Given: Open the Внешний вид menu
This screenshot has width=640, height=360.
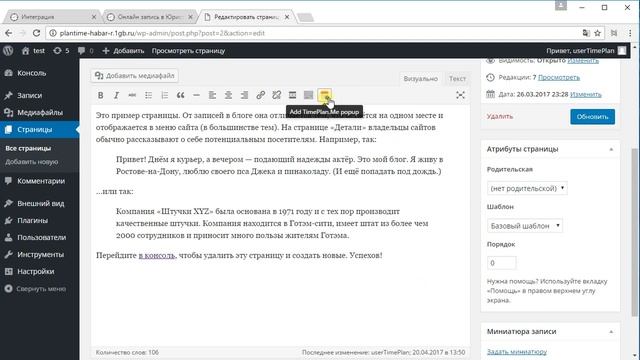Looking at the screenshot, I should (40, 203).
